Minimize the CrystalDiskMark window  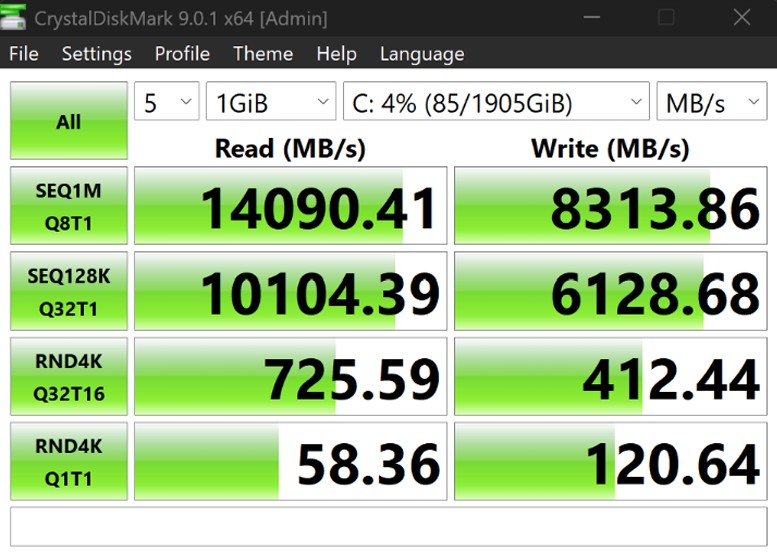591,17
